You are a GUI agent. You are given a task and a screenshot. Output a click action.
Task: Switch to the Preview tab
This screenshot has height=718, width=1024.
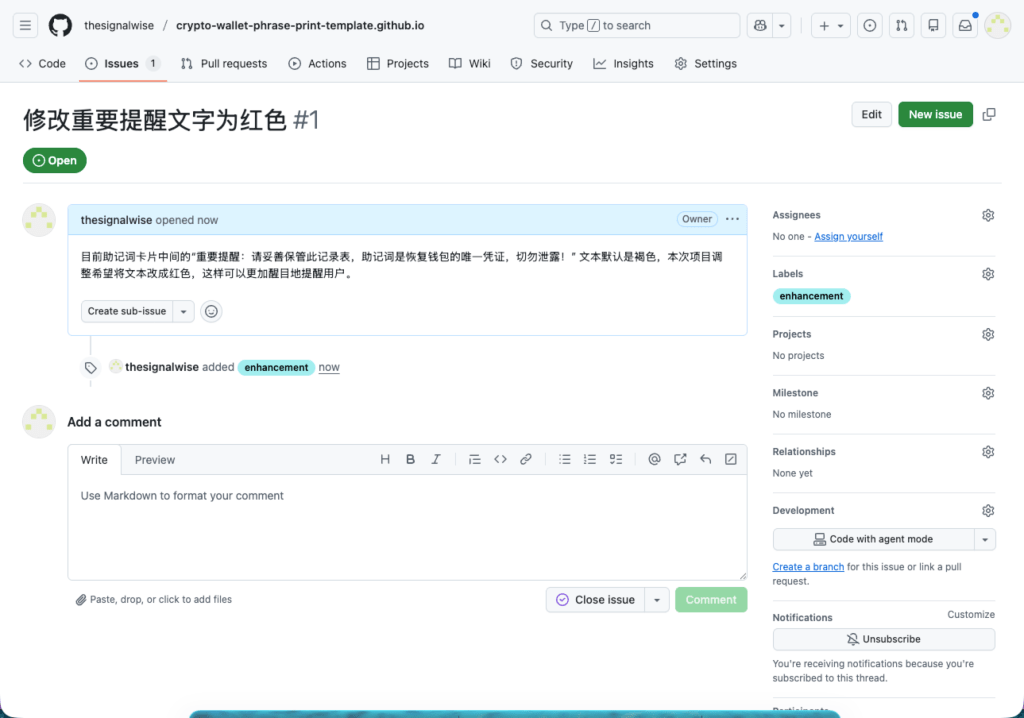tap(155, 460)
